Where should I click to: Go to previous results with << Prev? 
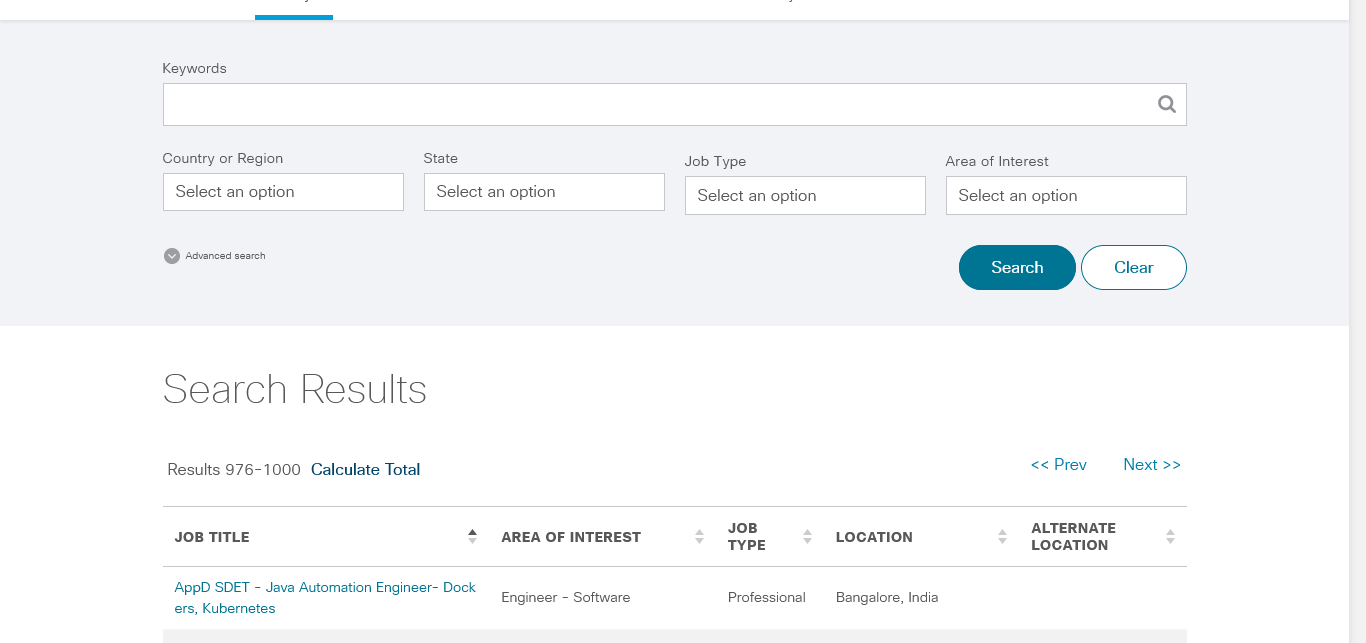[1058, 465]
